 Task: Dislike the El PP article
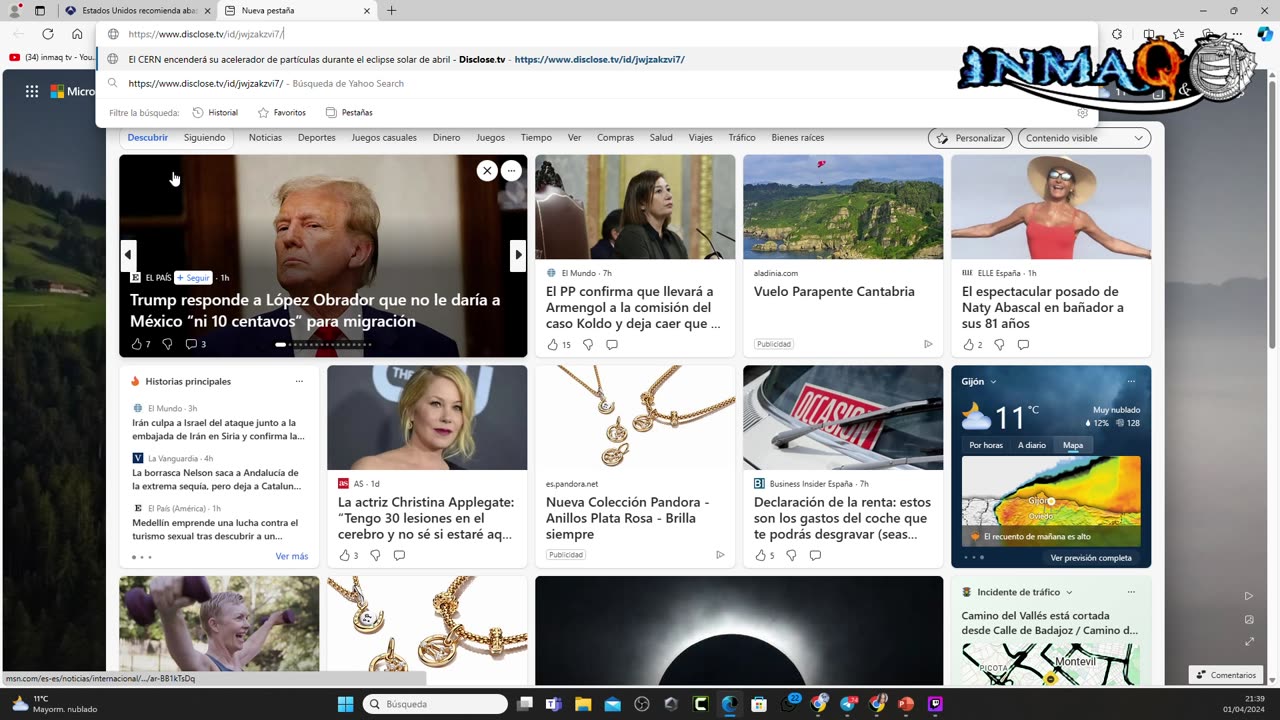point(588,344)
